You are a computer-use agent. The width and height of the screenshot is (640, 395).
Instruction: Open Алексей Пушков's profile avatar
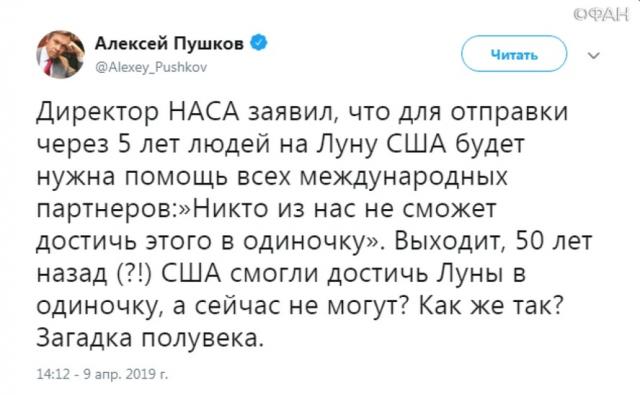(60, 54)
